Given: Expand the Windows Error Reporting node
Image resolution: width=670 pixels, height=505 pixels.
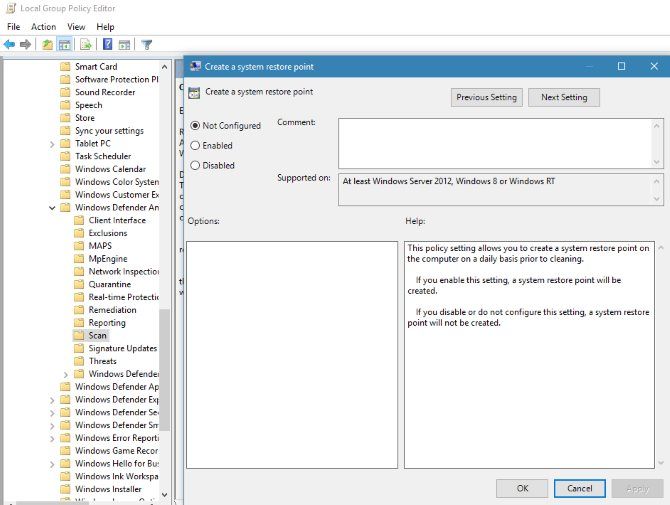Looking at the screenshot, I should [52, 439].
